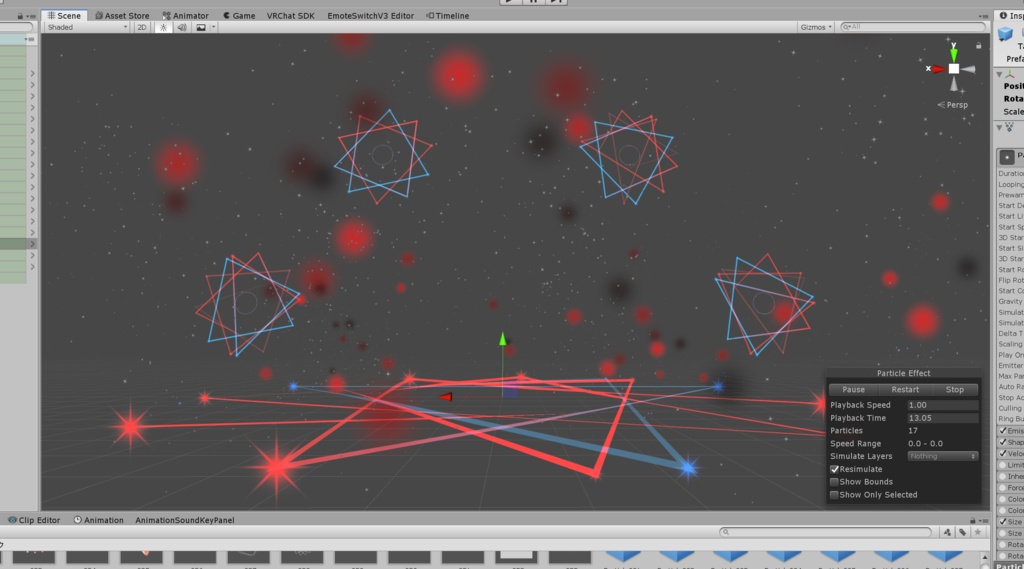Collapse the Transform component foldout
Screen dimensions: 1024x569
click(999, 74)
